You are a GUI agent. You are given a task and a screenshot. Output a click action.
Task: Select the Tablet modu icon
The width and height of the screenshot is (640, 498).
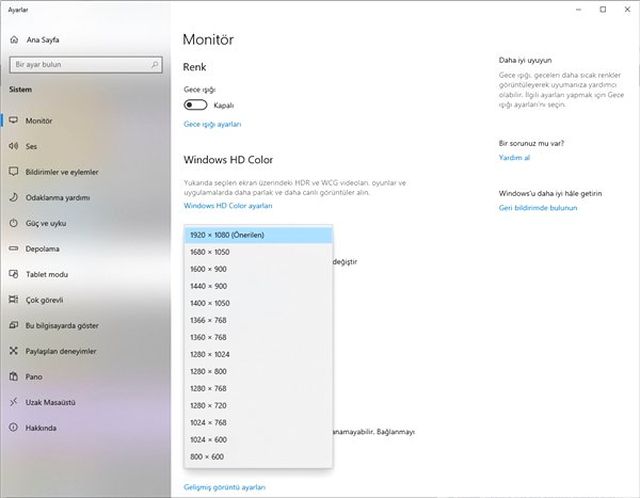click(x=13, y=274)
